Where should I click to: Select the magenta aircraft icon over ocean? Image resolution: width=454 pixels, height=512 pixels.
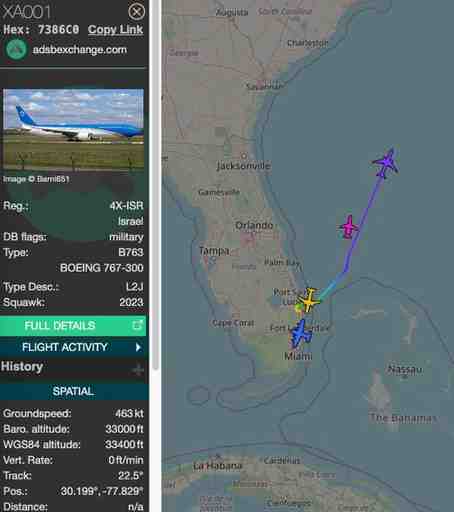coord(348,227)
